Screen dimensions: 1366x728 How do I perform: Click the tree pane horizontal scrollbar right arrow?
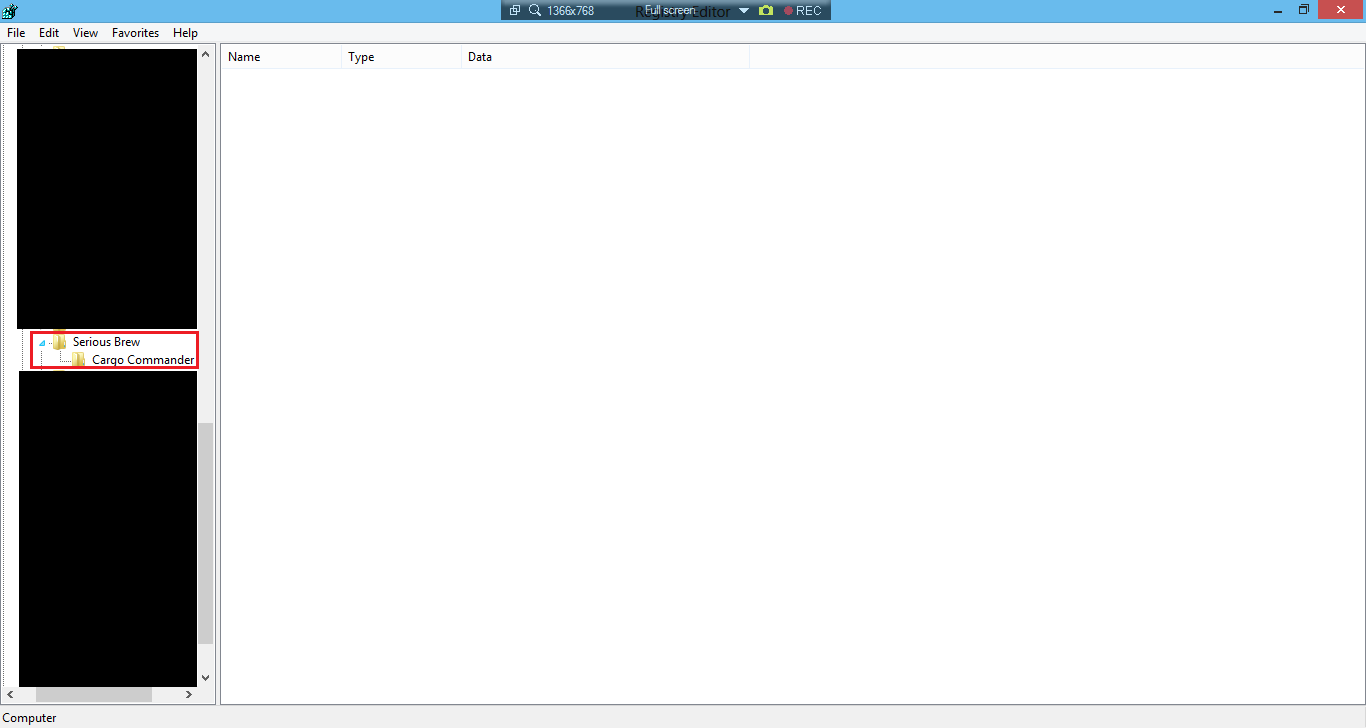[189, 694]
